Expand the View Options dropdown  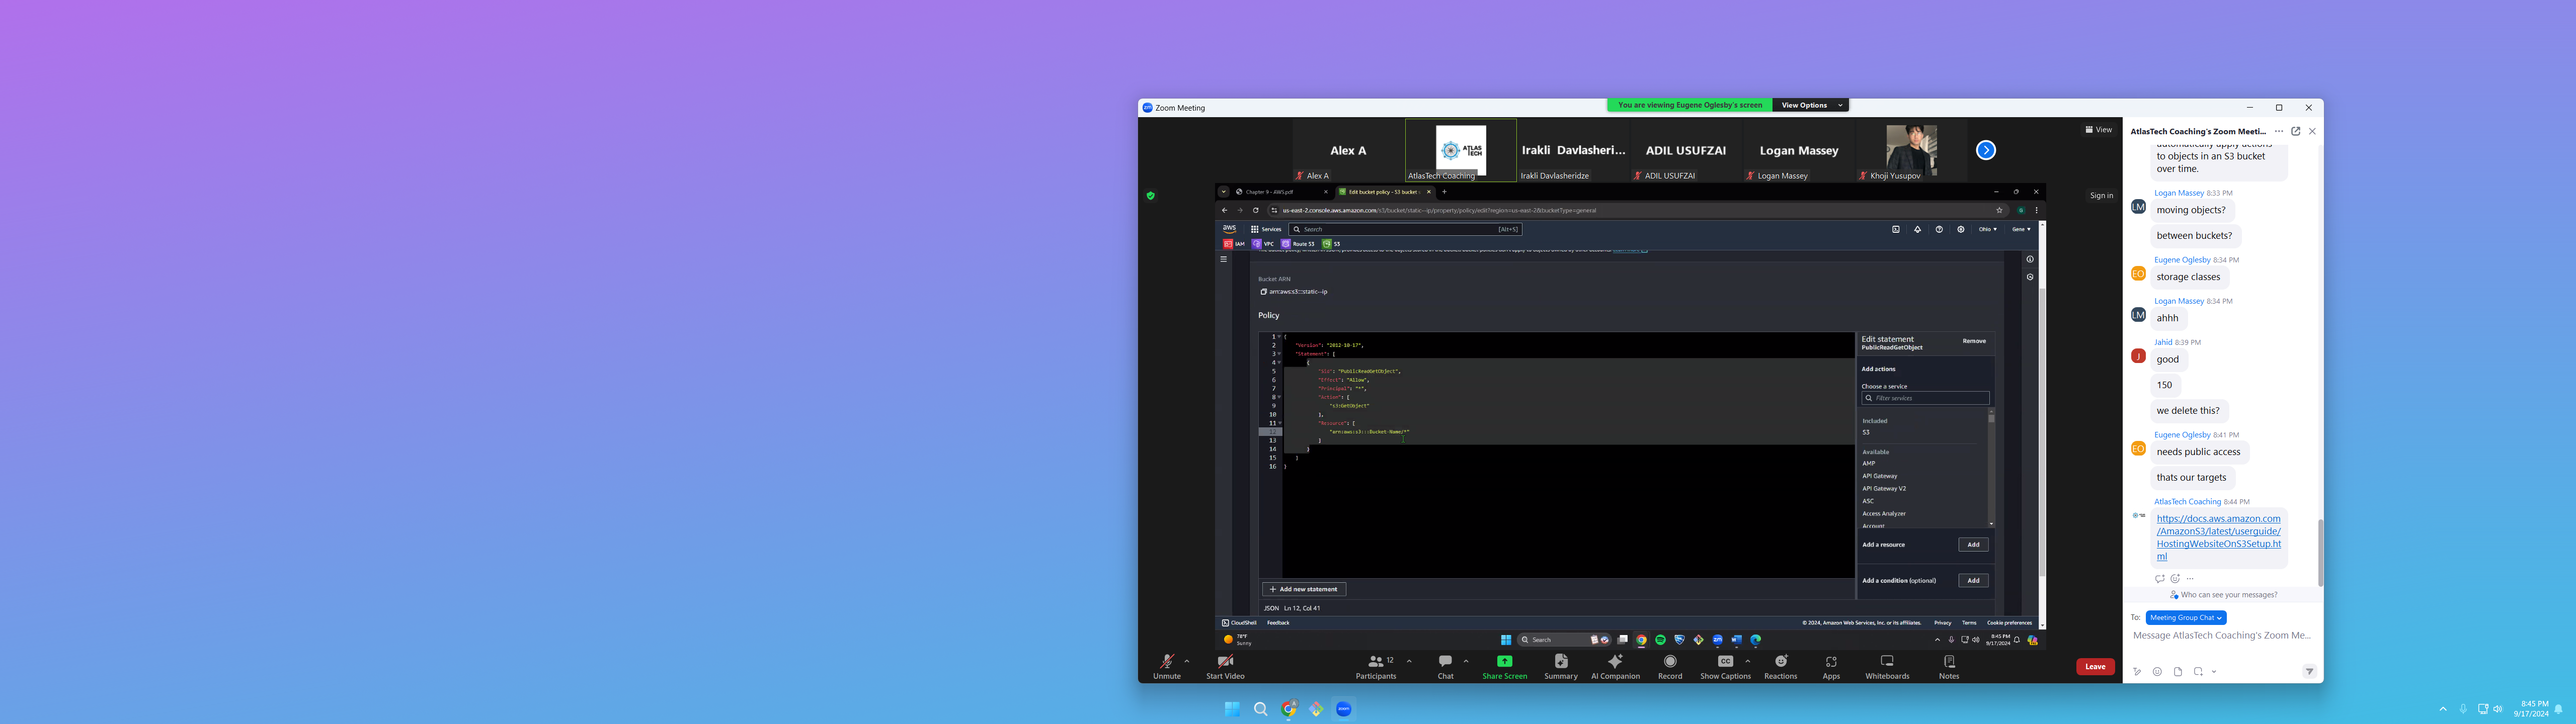(x=1811, y=105)
